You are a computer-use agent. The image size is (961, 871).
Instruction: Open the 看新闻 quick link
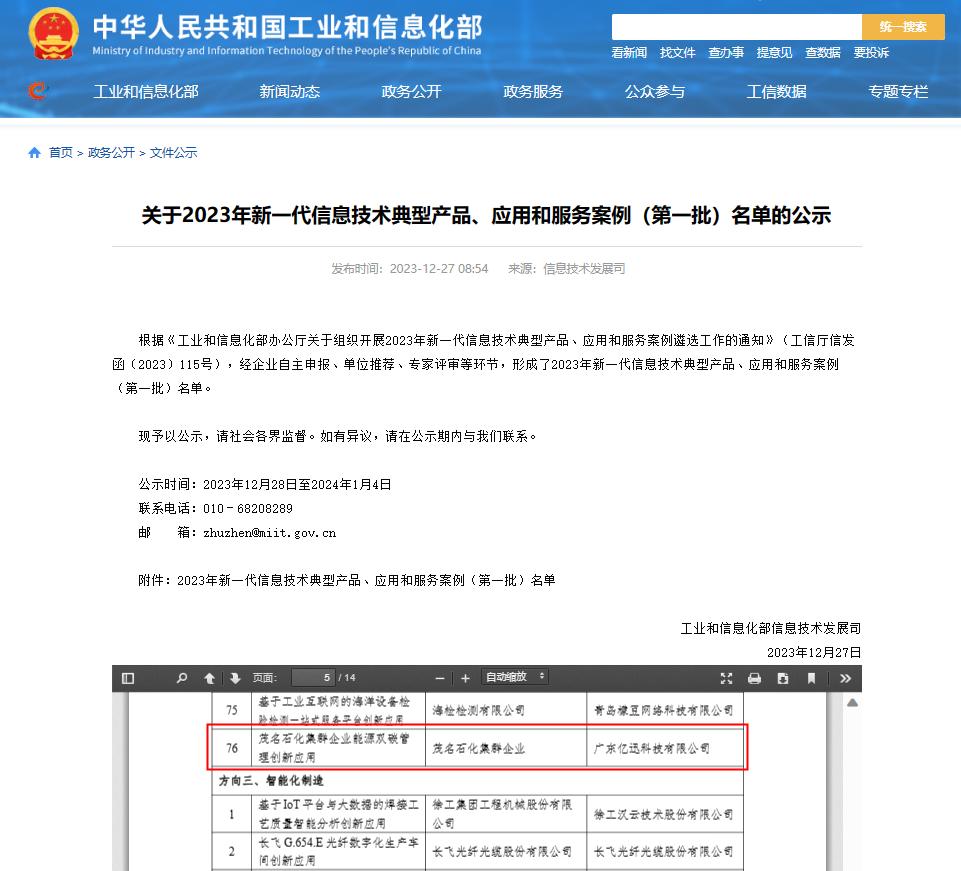629,53
